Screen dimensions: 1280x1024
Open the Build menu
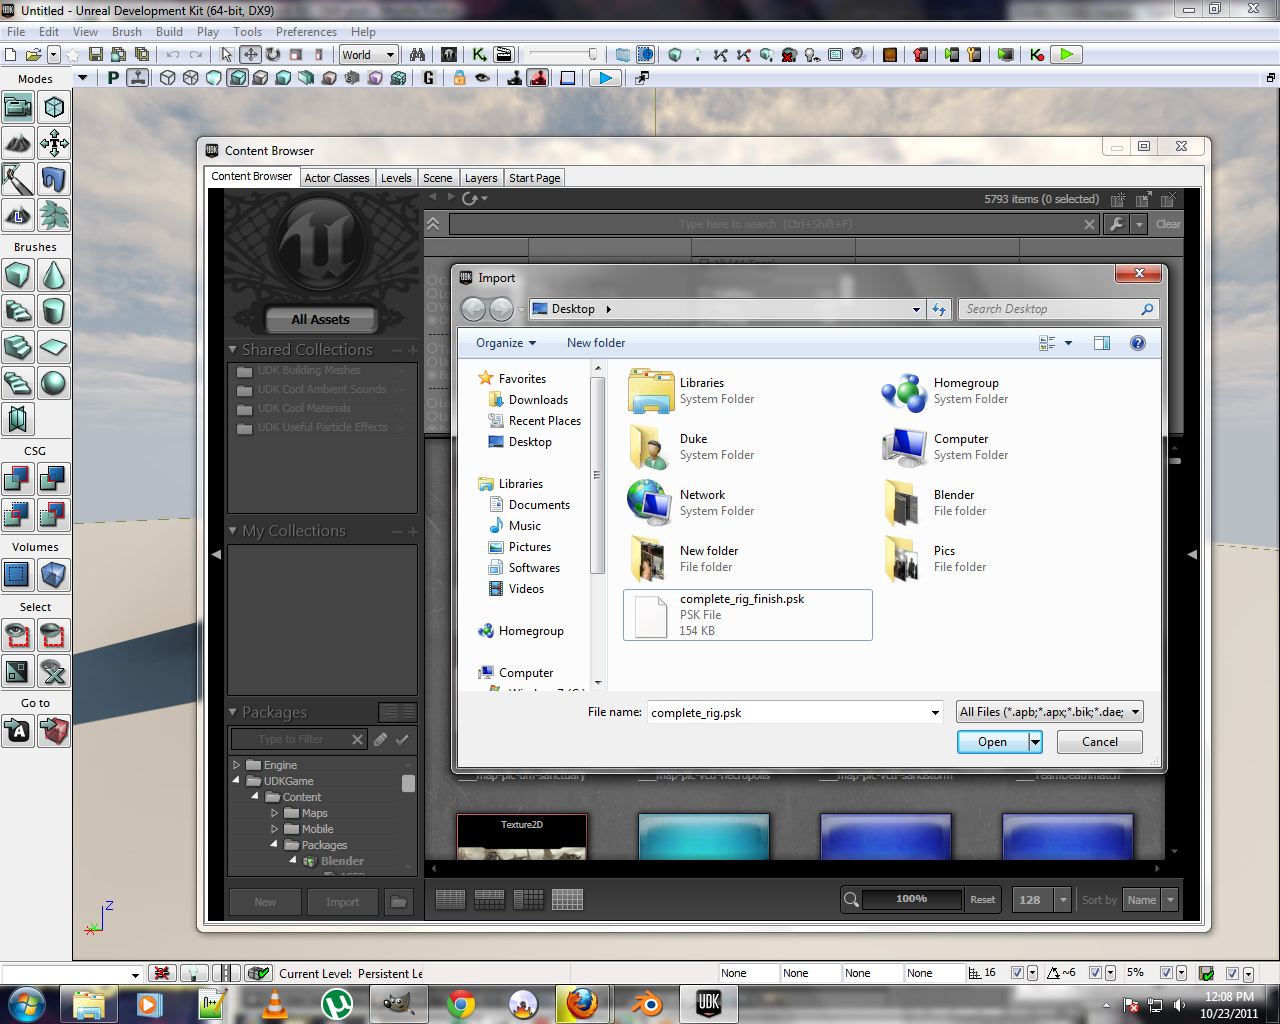click(170, 32)
